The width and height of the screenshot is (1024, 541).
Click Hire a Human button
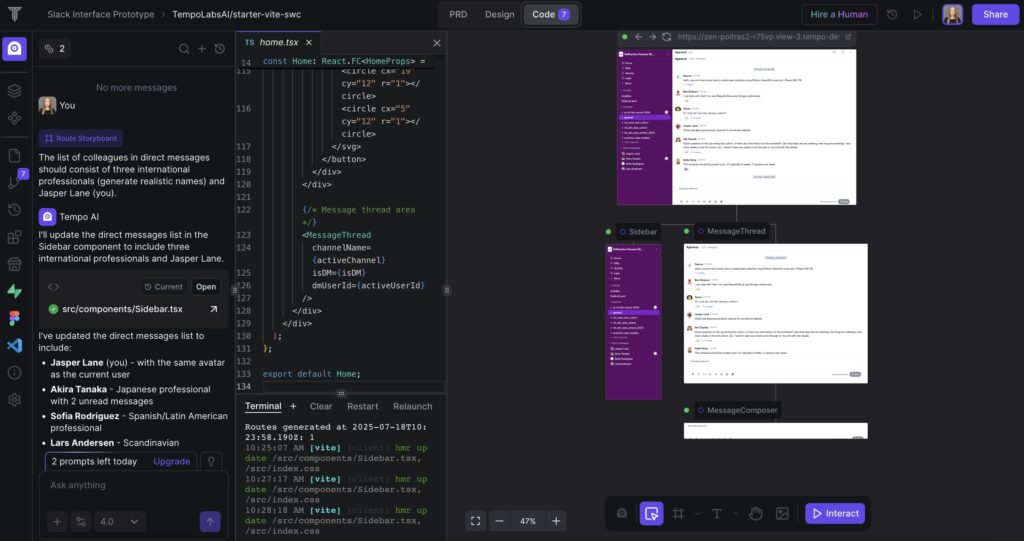[839, 14]
